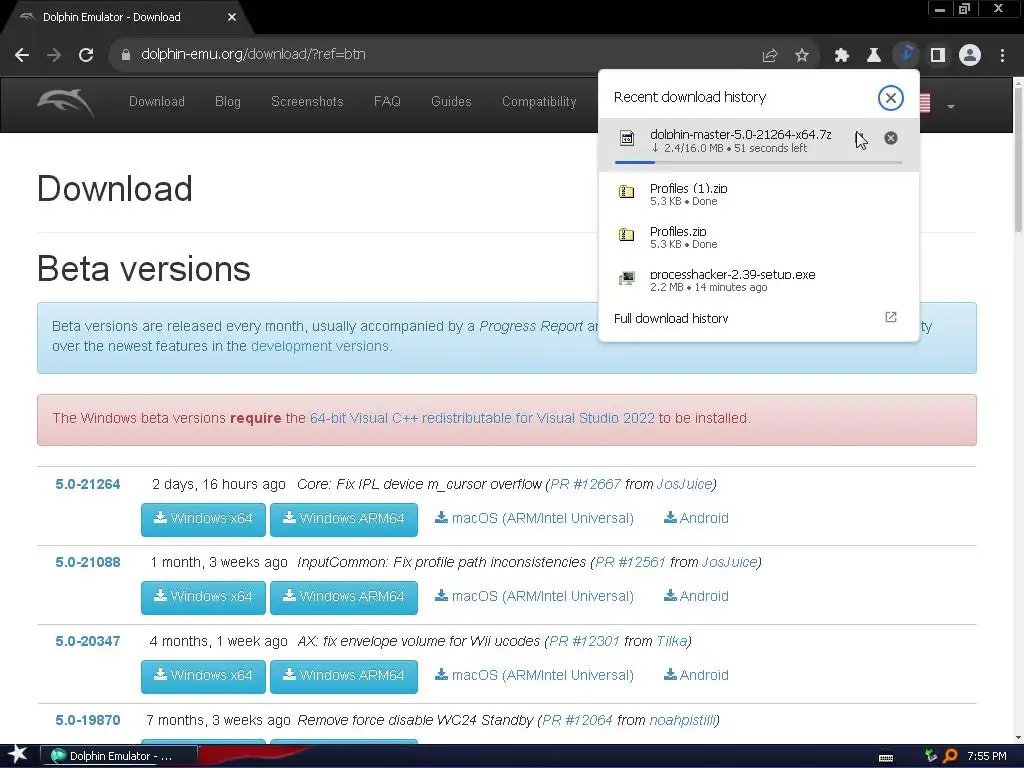Open the 5.0-21264 version link

(88, 485)
